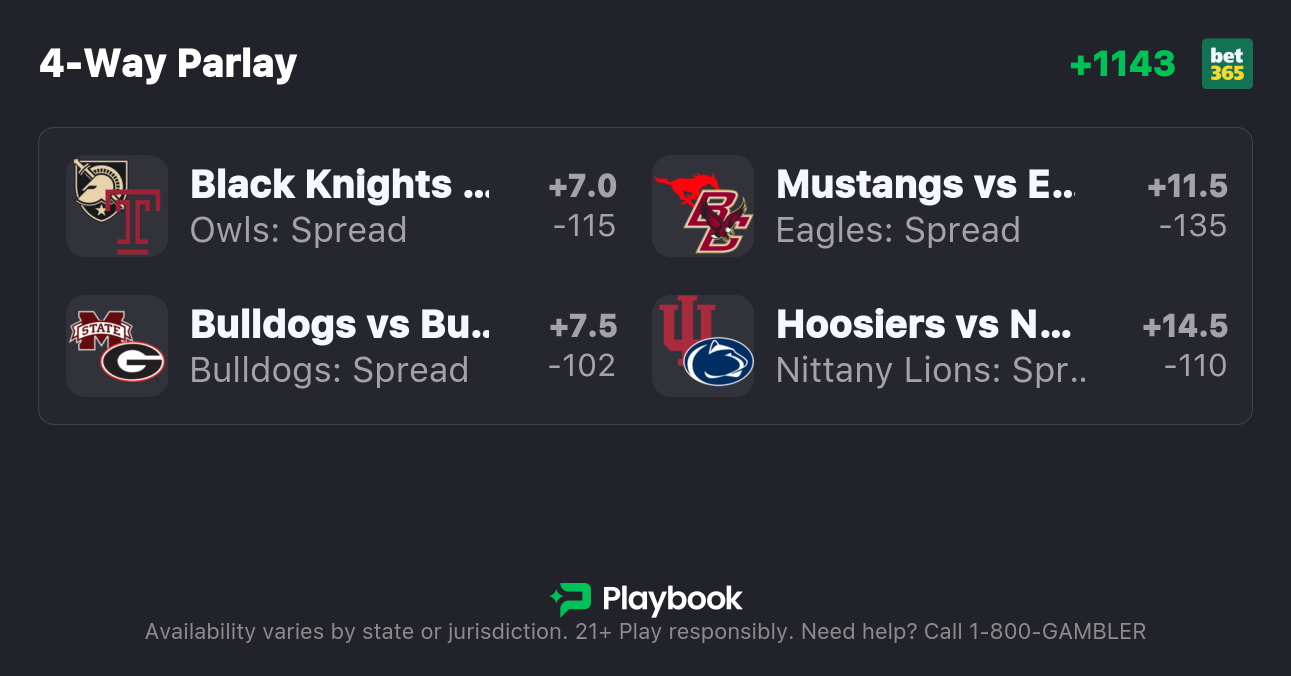The height and width of the screenshot is (676, 1291).
Task: Select the +11.5 spread at -135
Action: coord(1188,206)
